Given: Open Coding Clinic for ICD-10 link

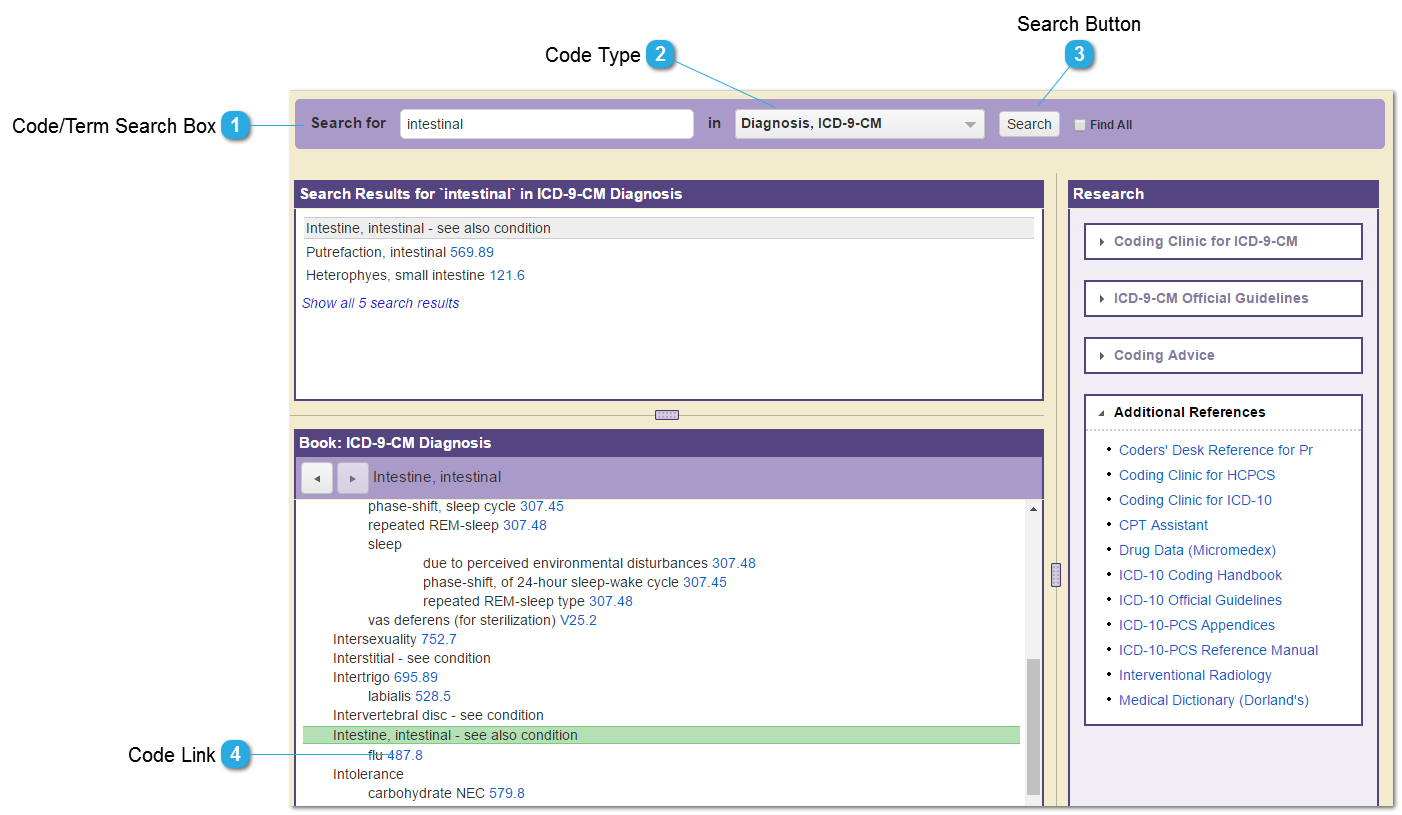Looking at the screenshot, I should 1195,500.
